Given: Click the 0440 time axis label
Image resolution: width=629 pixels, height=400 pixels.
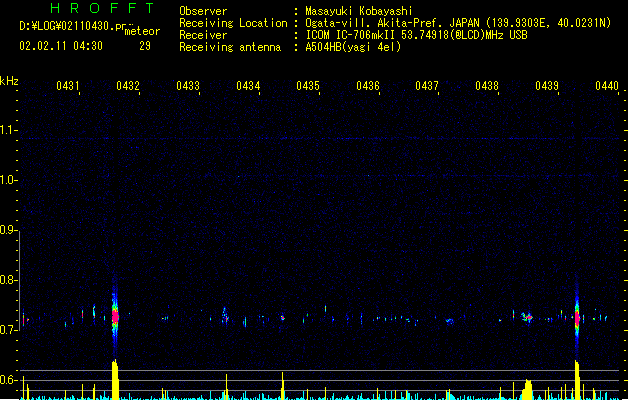Looking at the screenshot, I should point(607,85).
